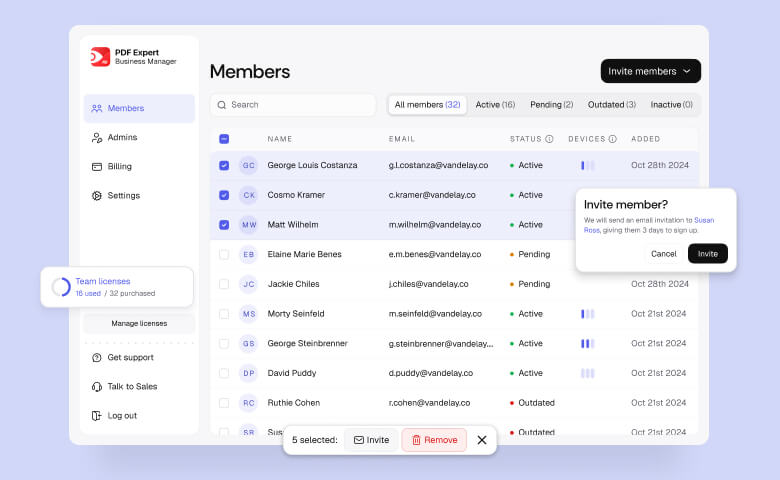780x480 pixels.
Task: Click the Search members field
Action: [x=293, y=105]
